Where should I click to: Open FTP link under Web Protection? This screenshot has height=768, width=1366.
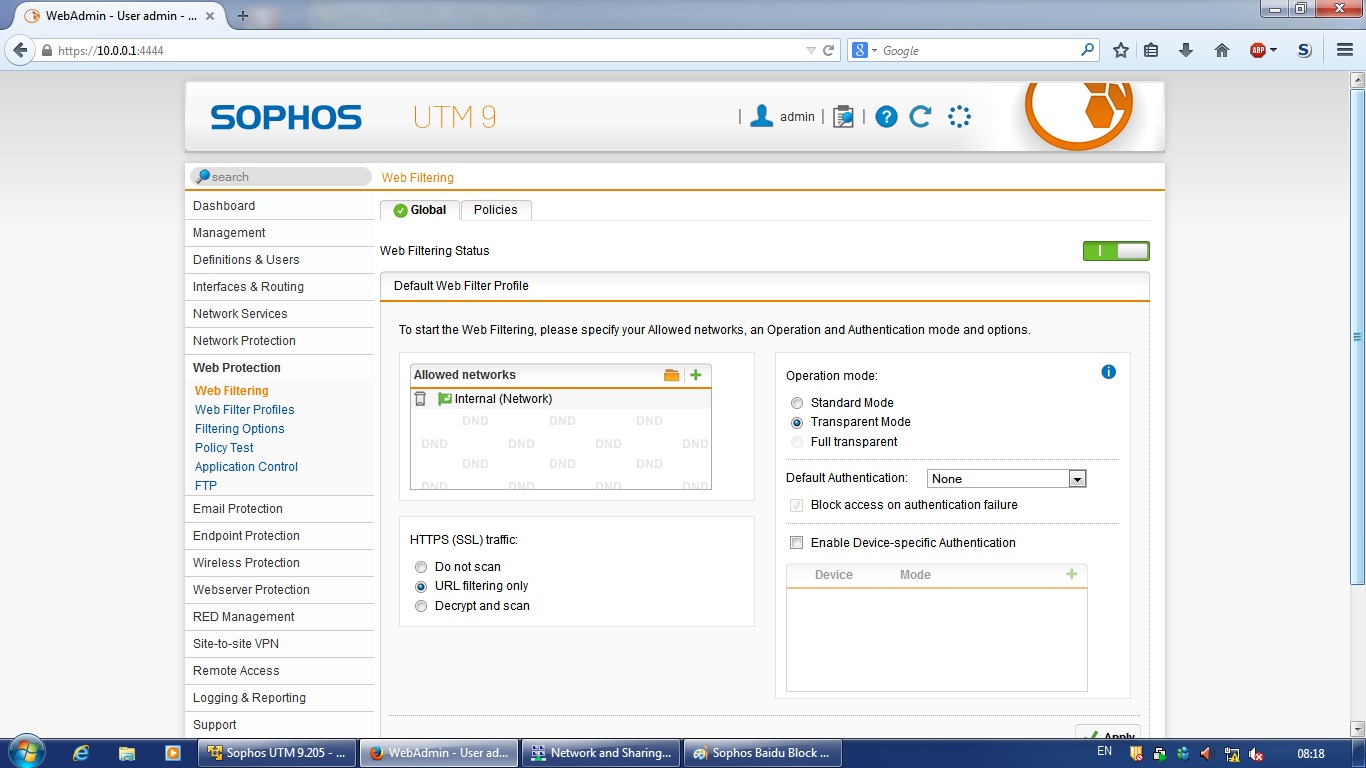click(206, 486)
